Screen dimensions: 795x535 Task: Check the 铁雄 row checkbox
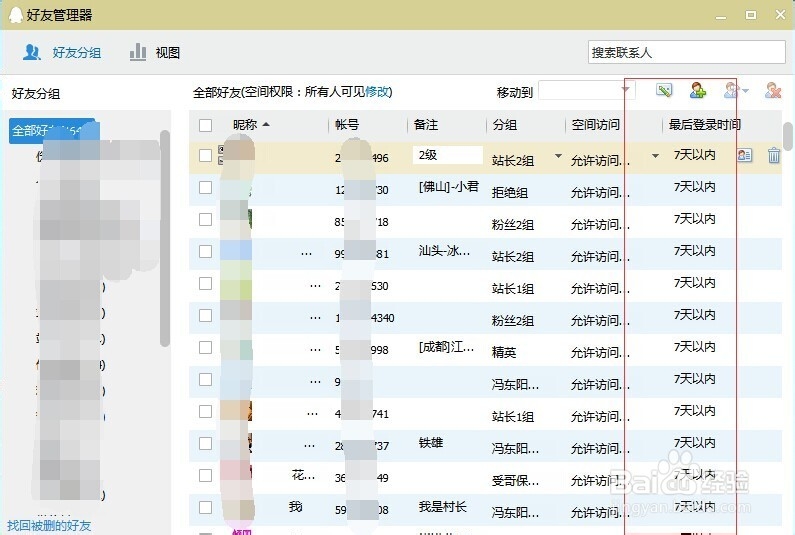(x=205, y=443)
